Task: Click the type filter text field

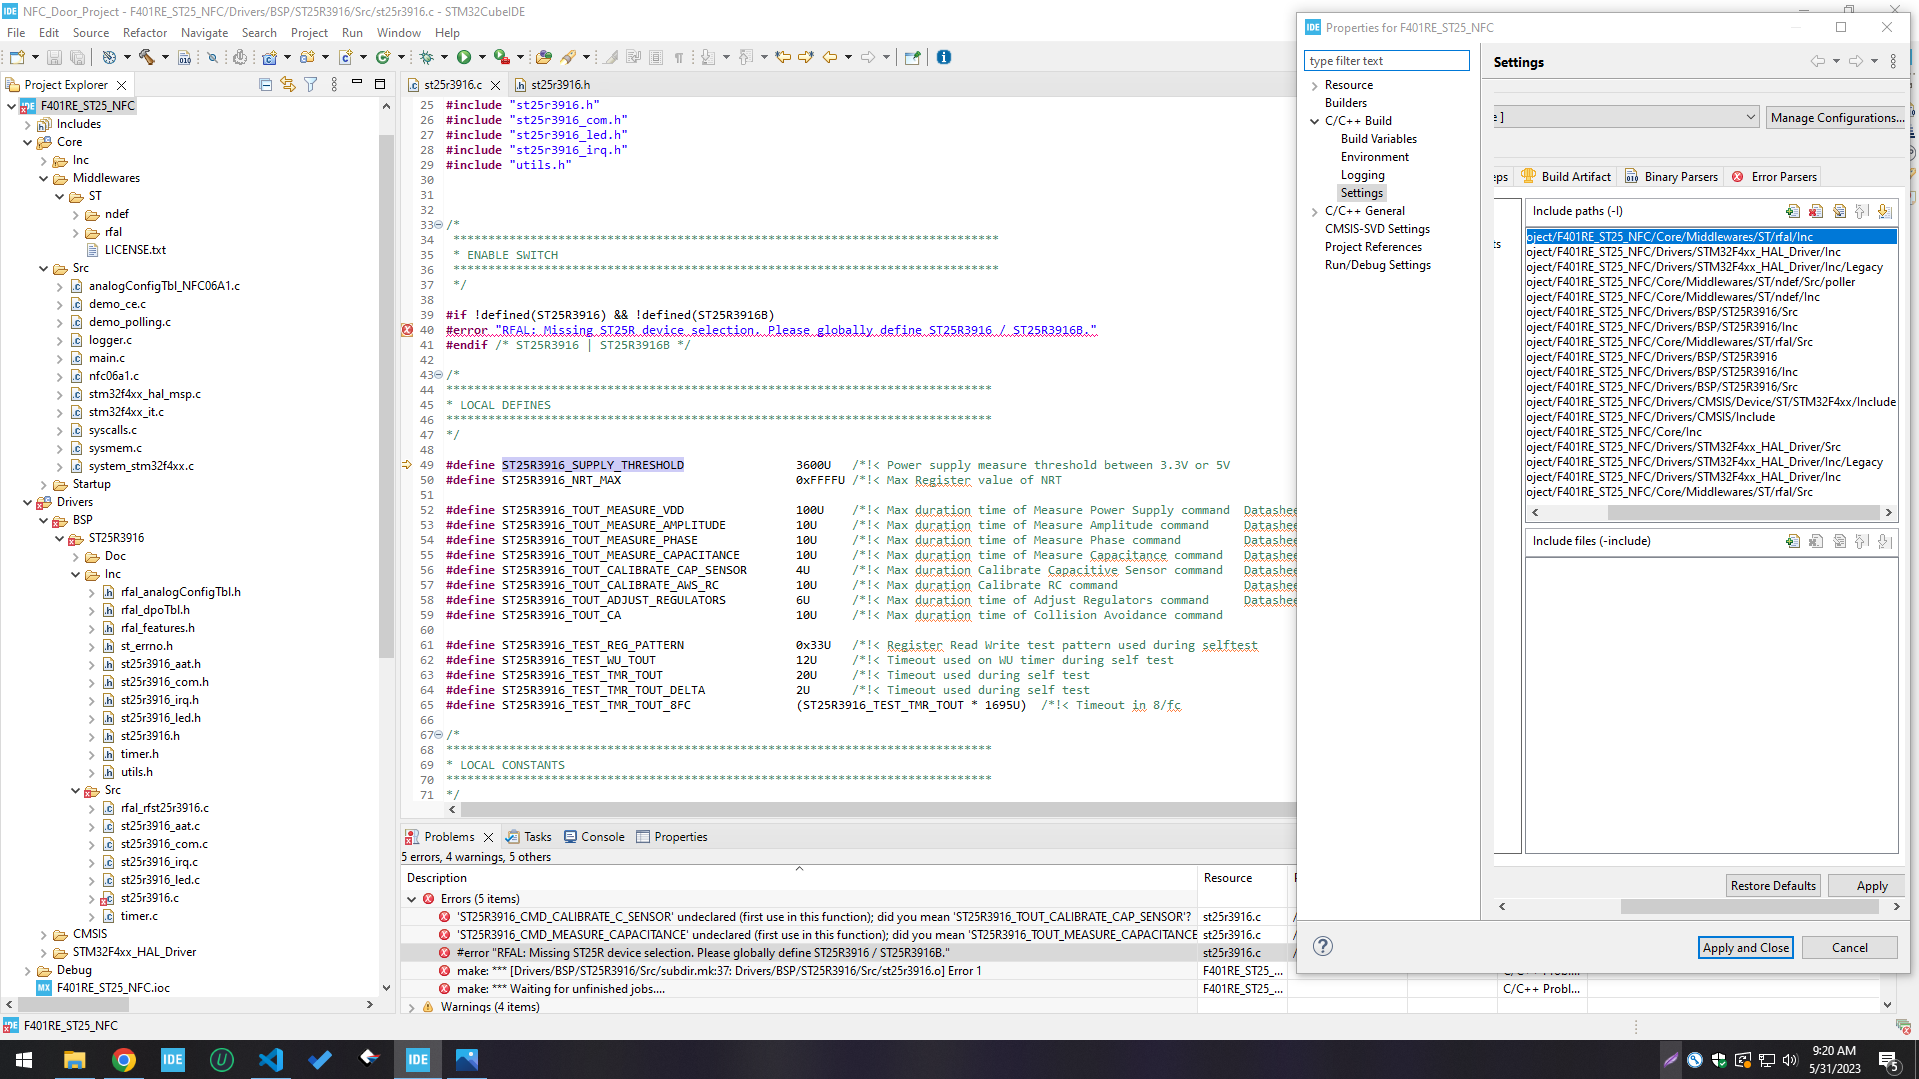Action: point(1386,60)
